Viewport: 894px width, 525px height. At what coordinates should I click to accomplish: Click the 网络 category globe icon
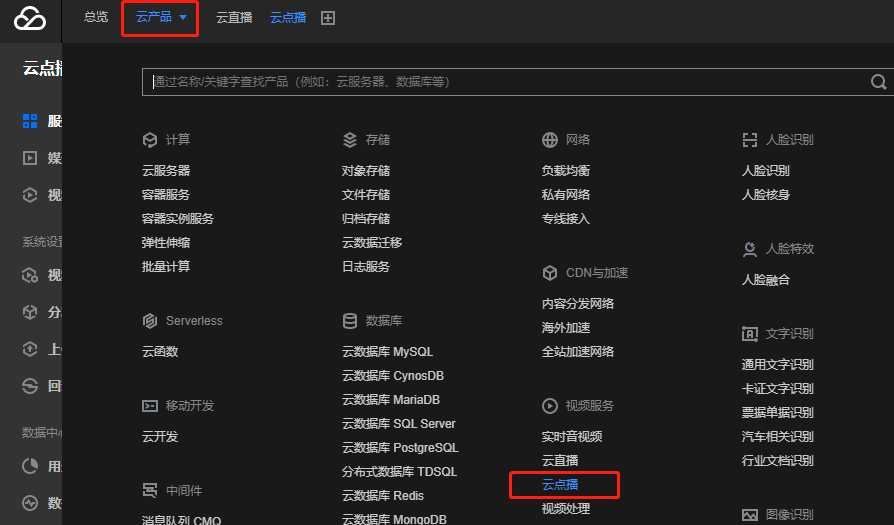[550, 140]
